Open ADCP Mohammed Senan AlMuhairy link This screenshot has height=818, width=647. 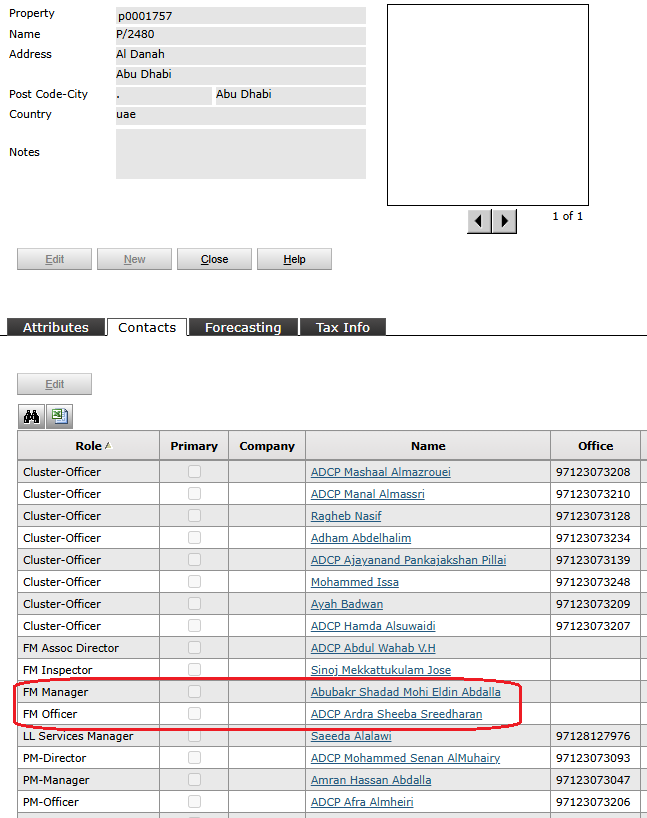pyautogui.click(x=405, y=758)
